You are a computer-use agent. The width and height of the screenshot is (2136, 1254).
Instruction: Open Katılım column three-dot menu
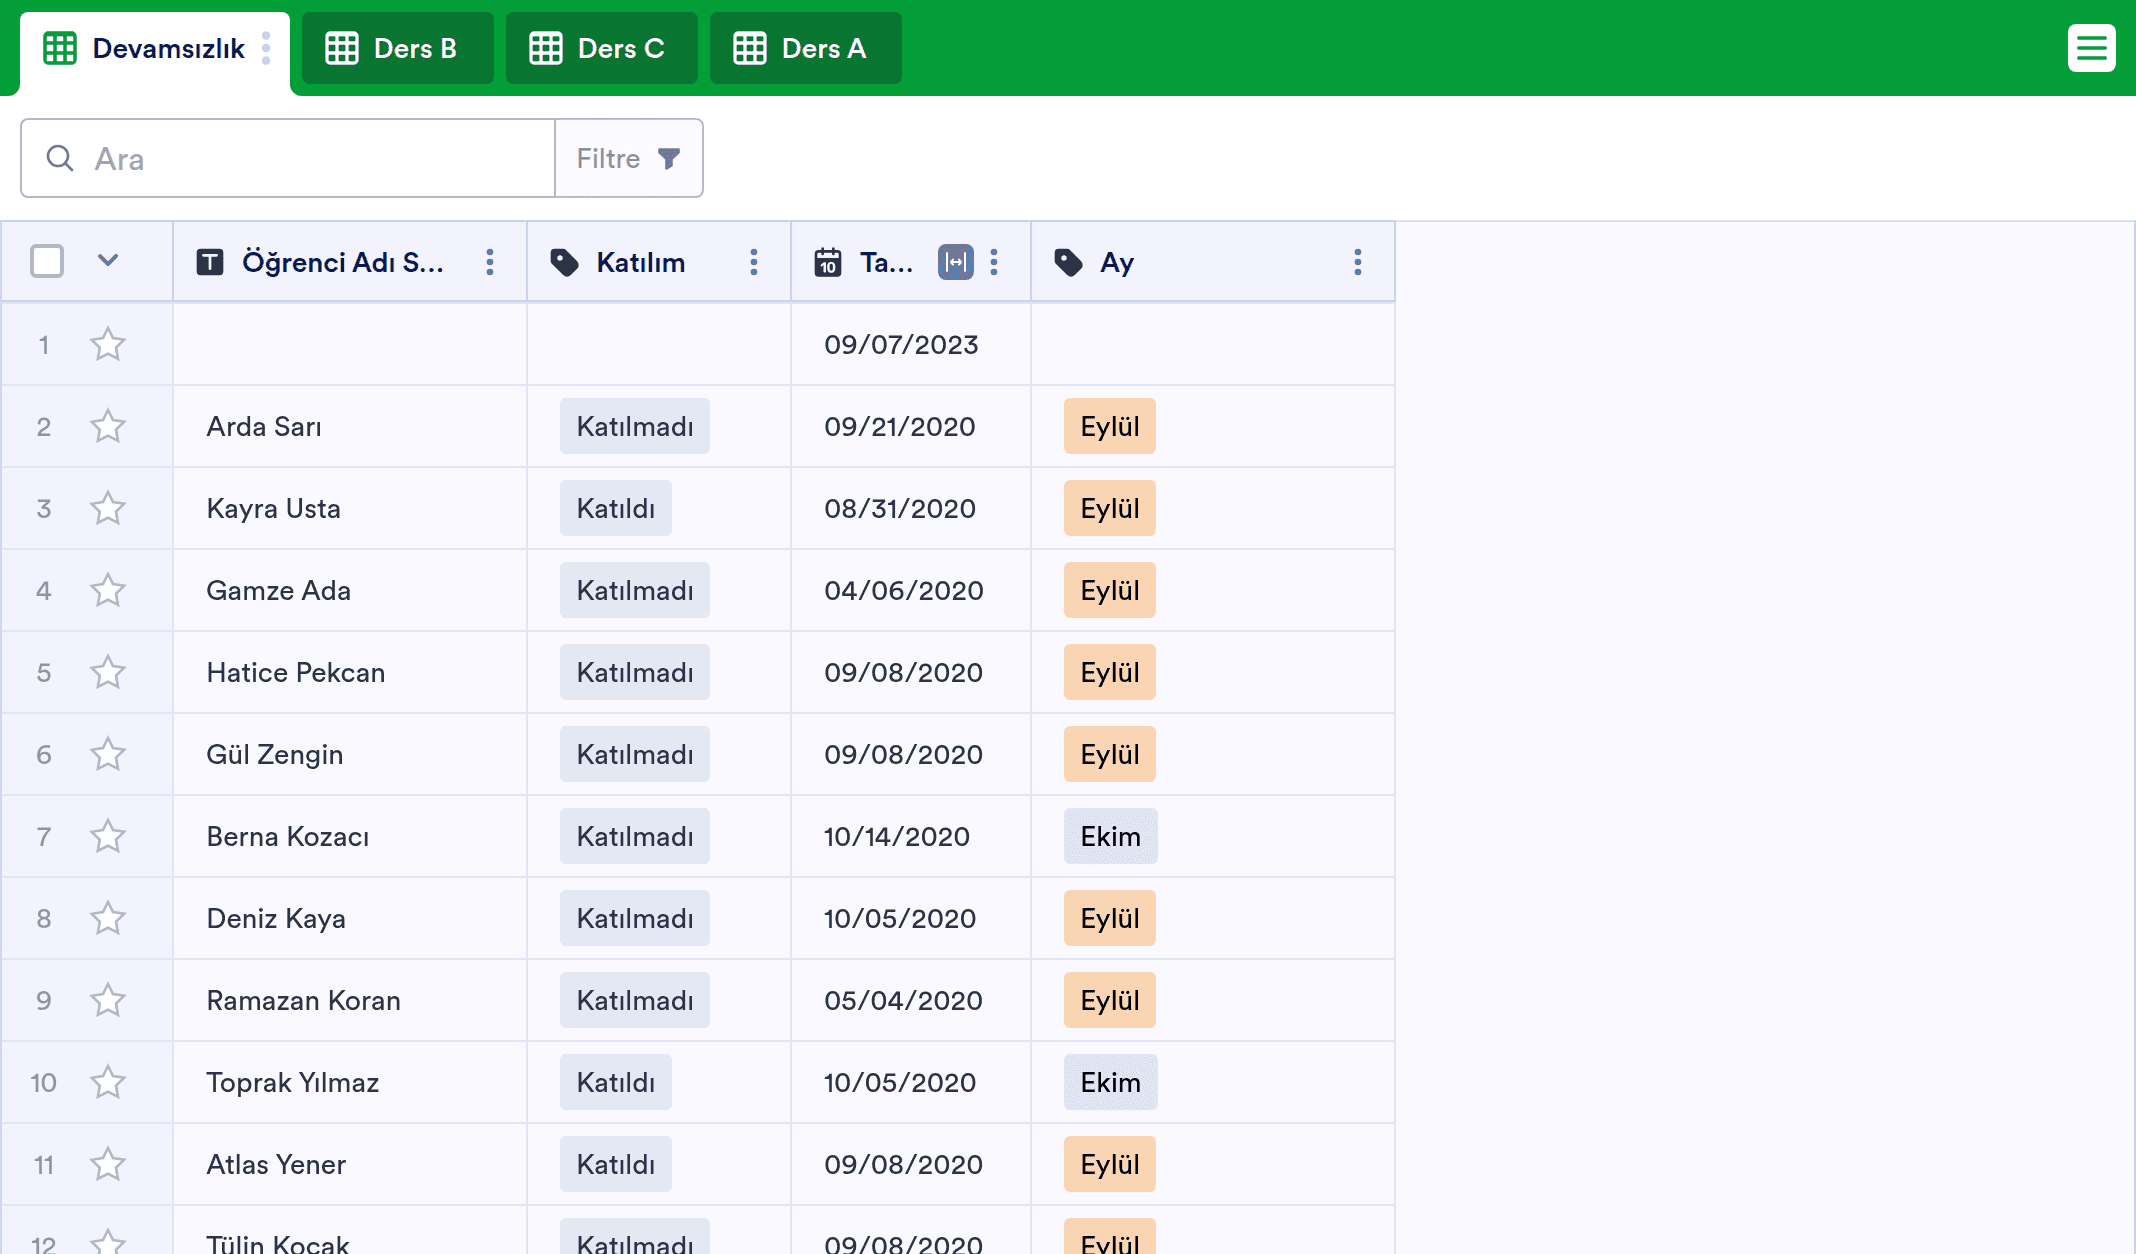(754, 262)
